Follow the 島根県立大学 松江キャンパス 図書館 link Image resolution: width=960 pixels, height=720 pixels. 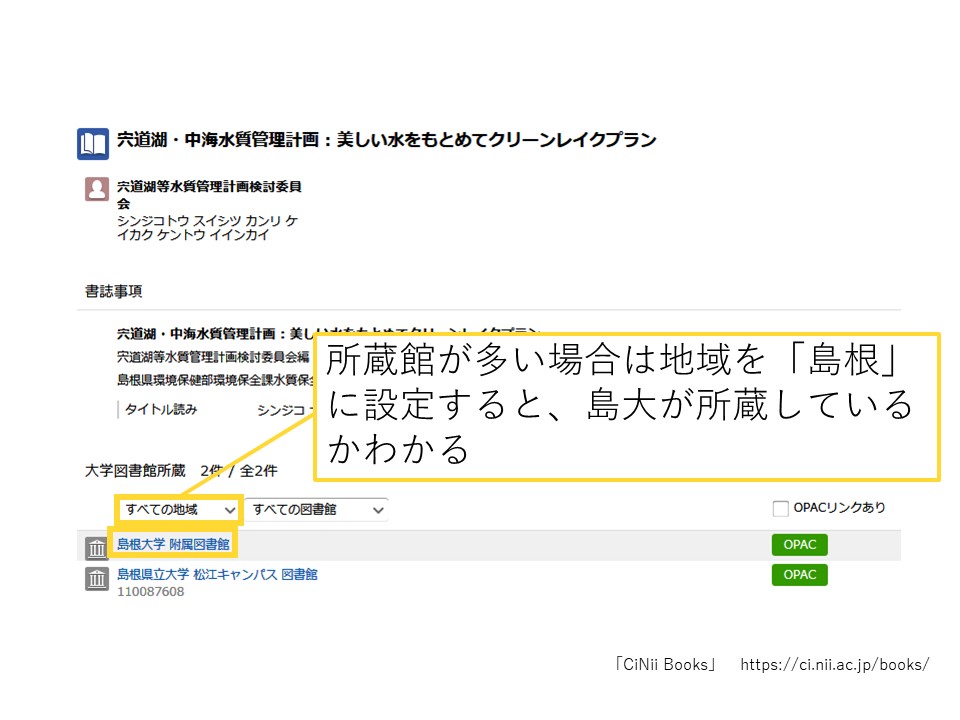point(217,575)
